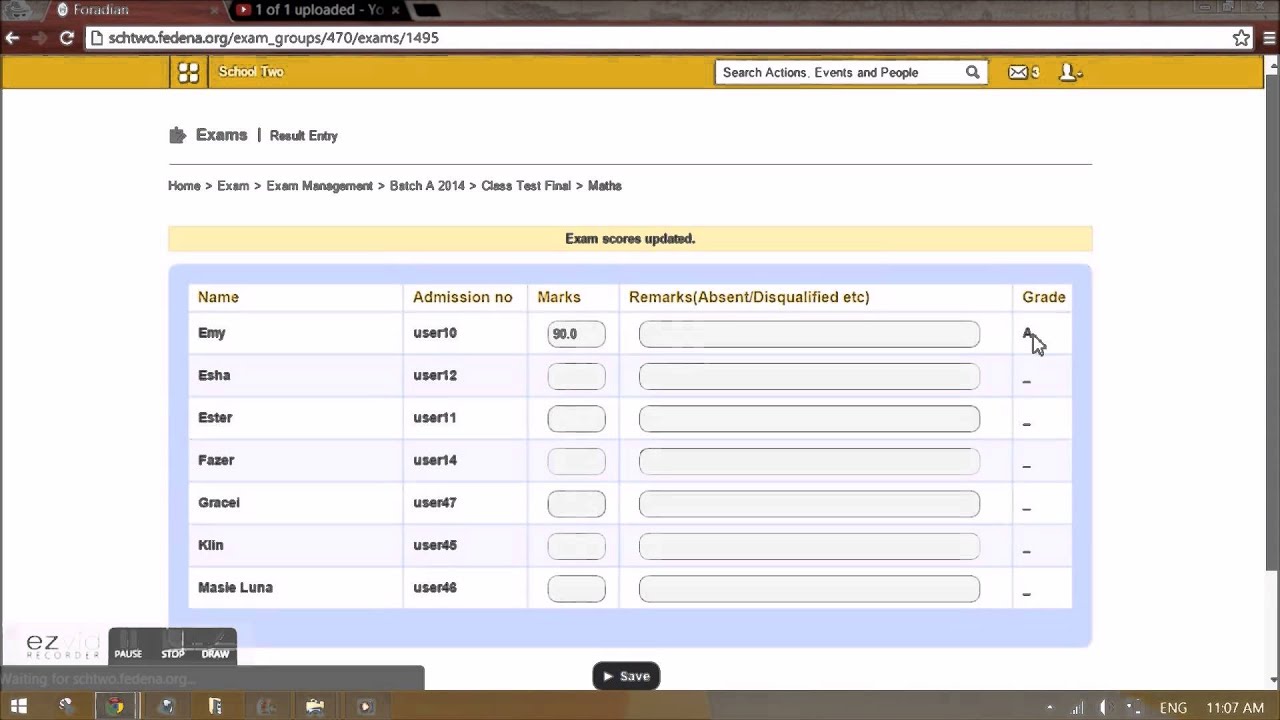1280x720 pixels.
Task: Click the Marks field for Ester
Action: click(576, 419)
